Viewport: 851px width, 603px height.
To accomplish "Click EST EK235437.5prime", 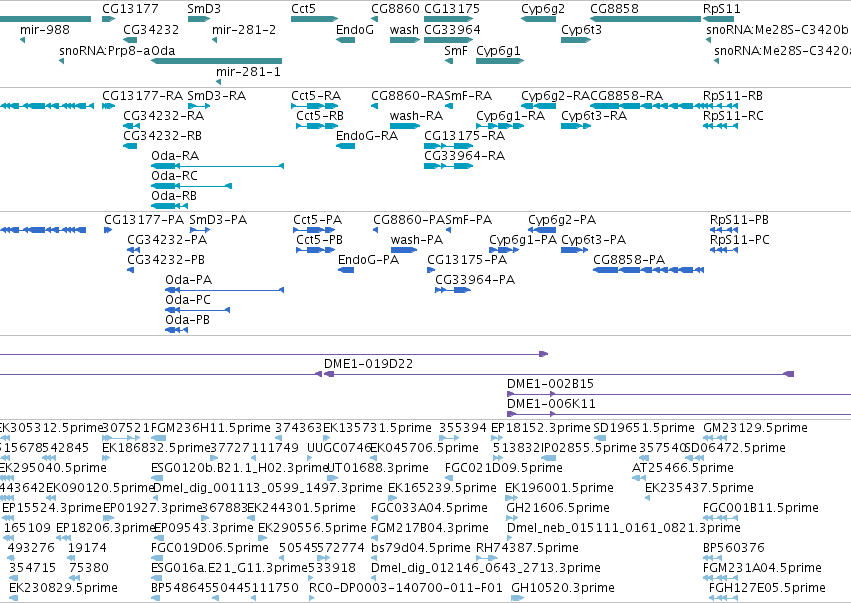I will pyautogui.click(x=699, y=488).
